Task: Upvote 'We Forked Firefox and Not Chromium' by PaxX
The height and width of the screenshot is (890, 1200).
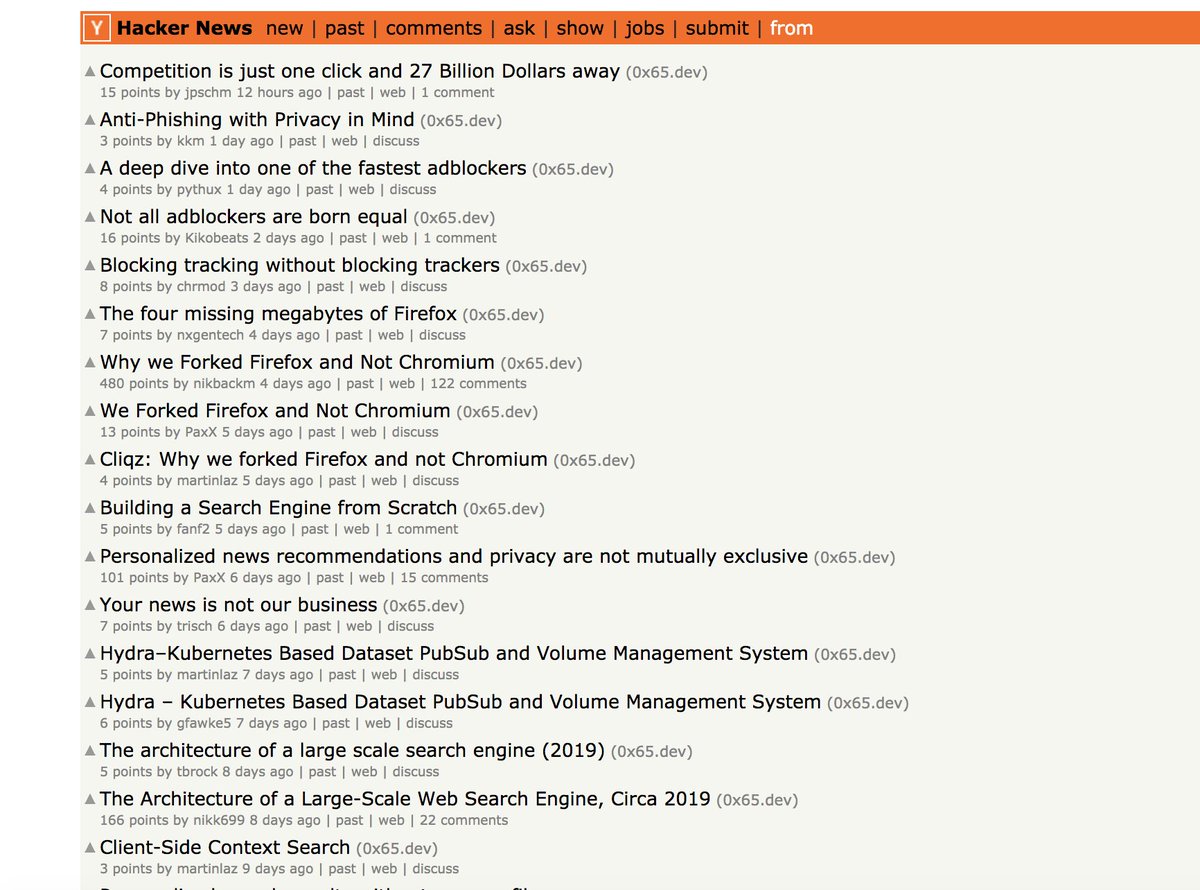Action: tap(90, 411)
